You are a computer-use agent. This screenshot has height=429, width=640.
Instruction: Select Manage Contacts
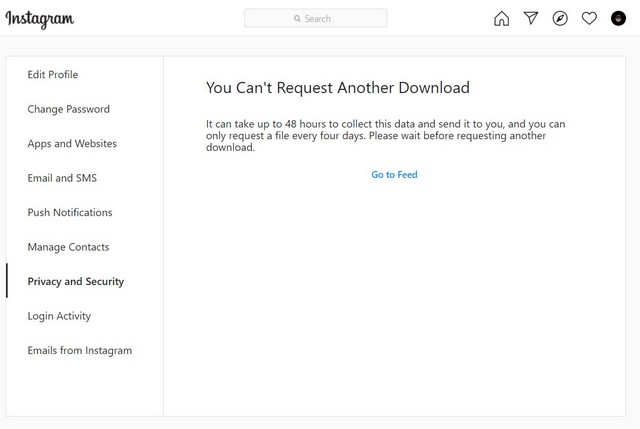(x=68, y=247)
